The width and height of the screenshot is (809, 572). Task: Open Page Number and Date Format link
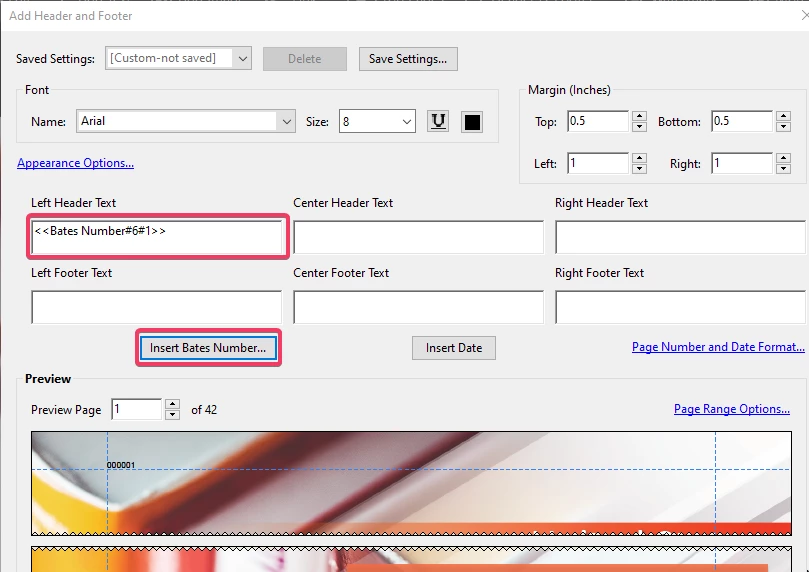point(718,347)
